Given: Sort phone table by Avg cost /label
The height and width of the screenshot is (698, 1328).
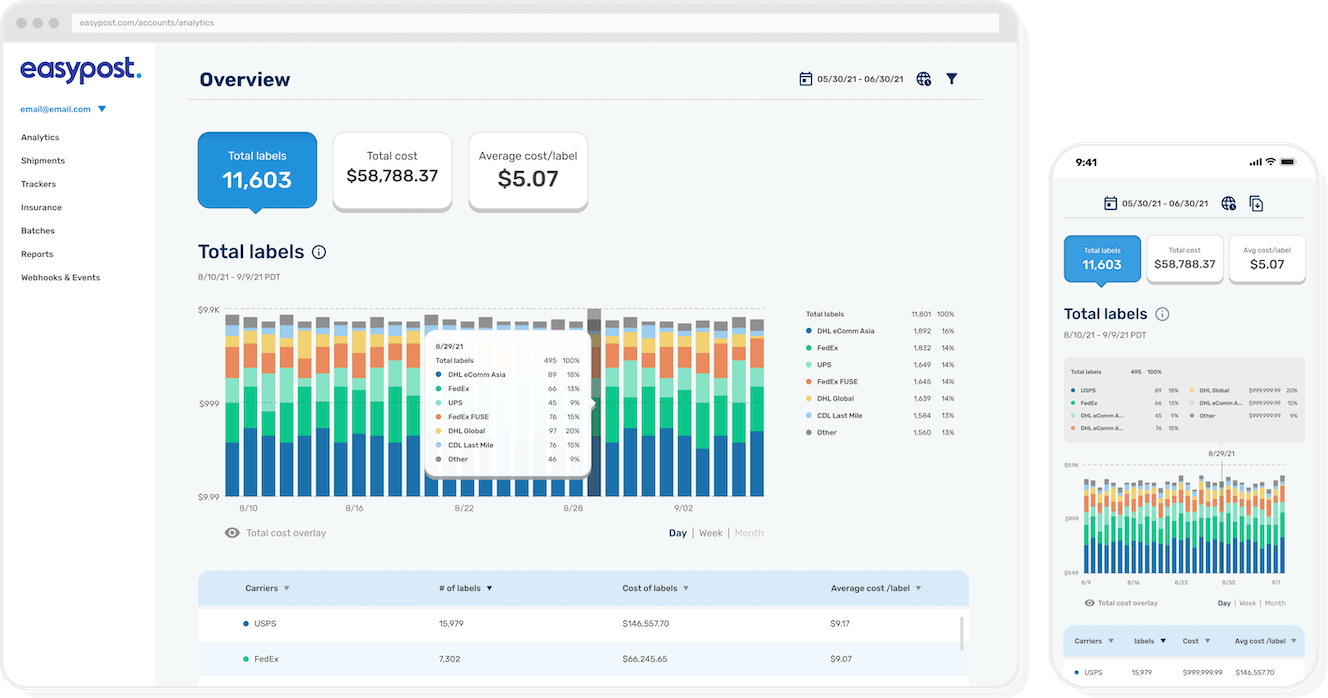Looking at the screenshot, I should coord(1294,641).
